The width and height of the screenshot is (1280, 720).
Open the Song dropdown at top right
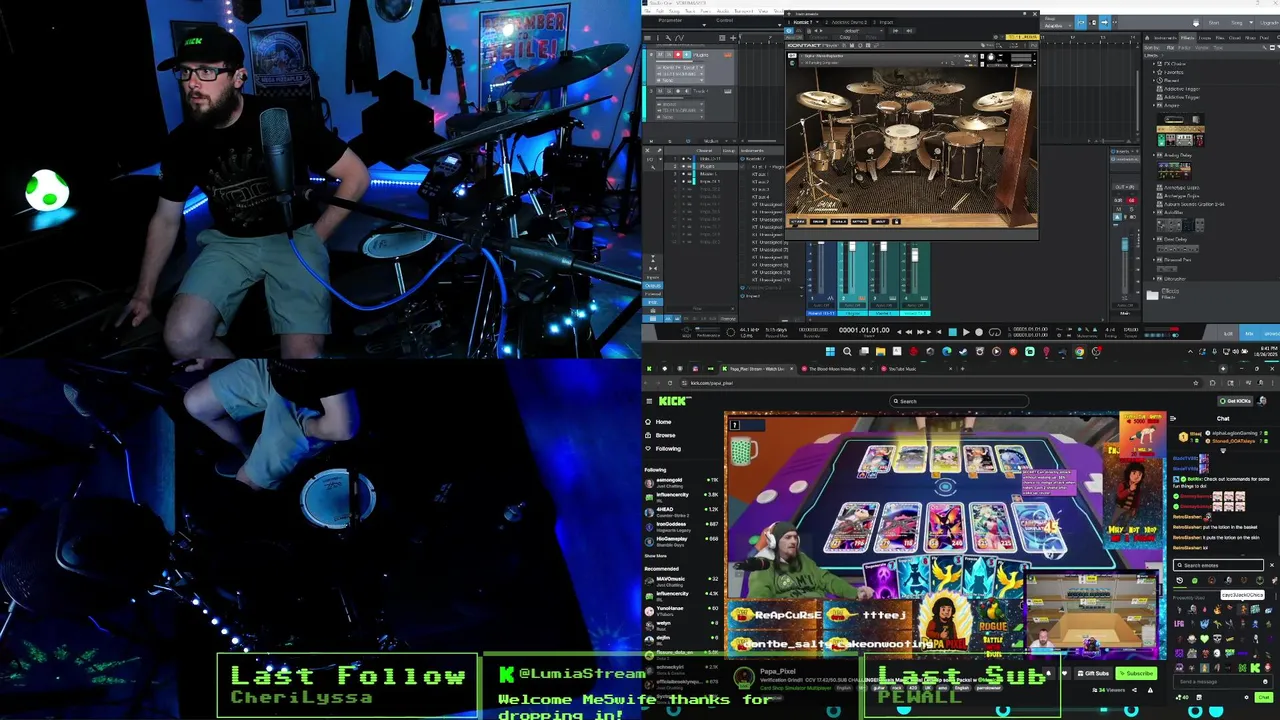pyautogui.click(x=1251, y=23)
